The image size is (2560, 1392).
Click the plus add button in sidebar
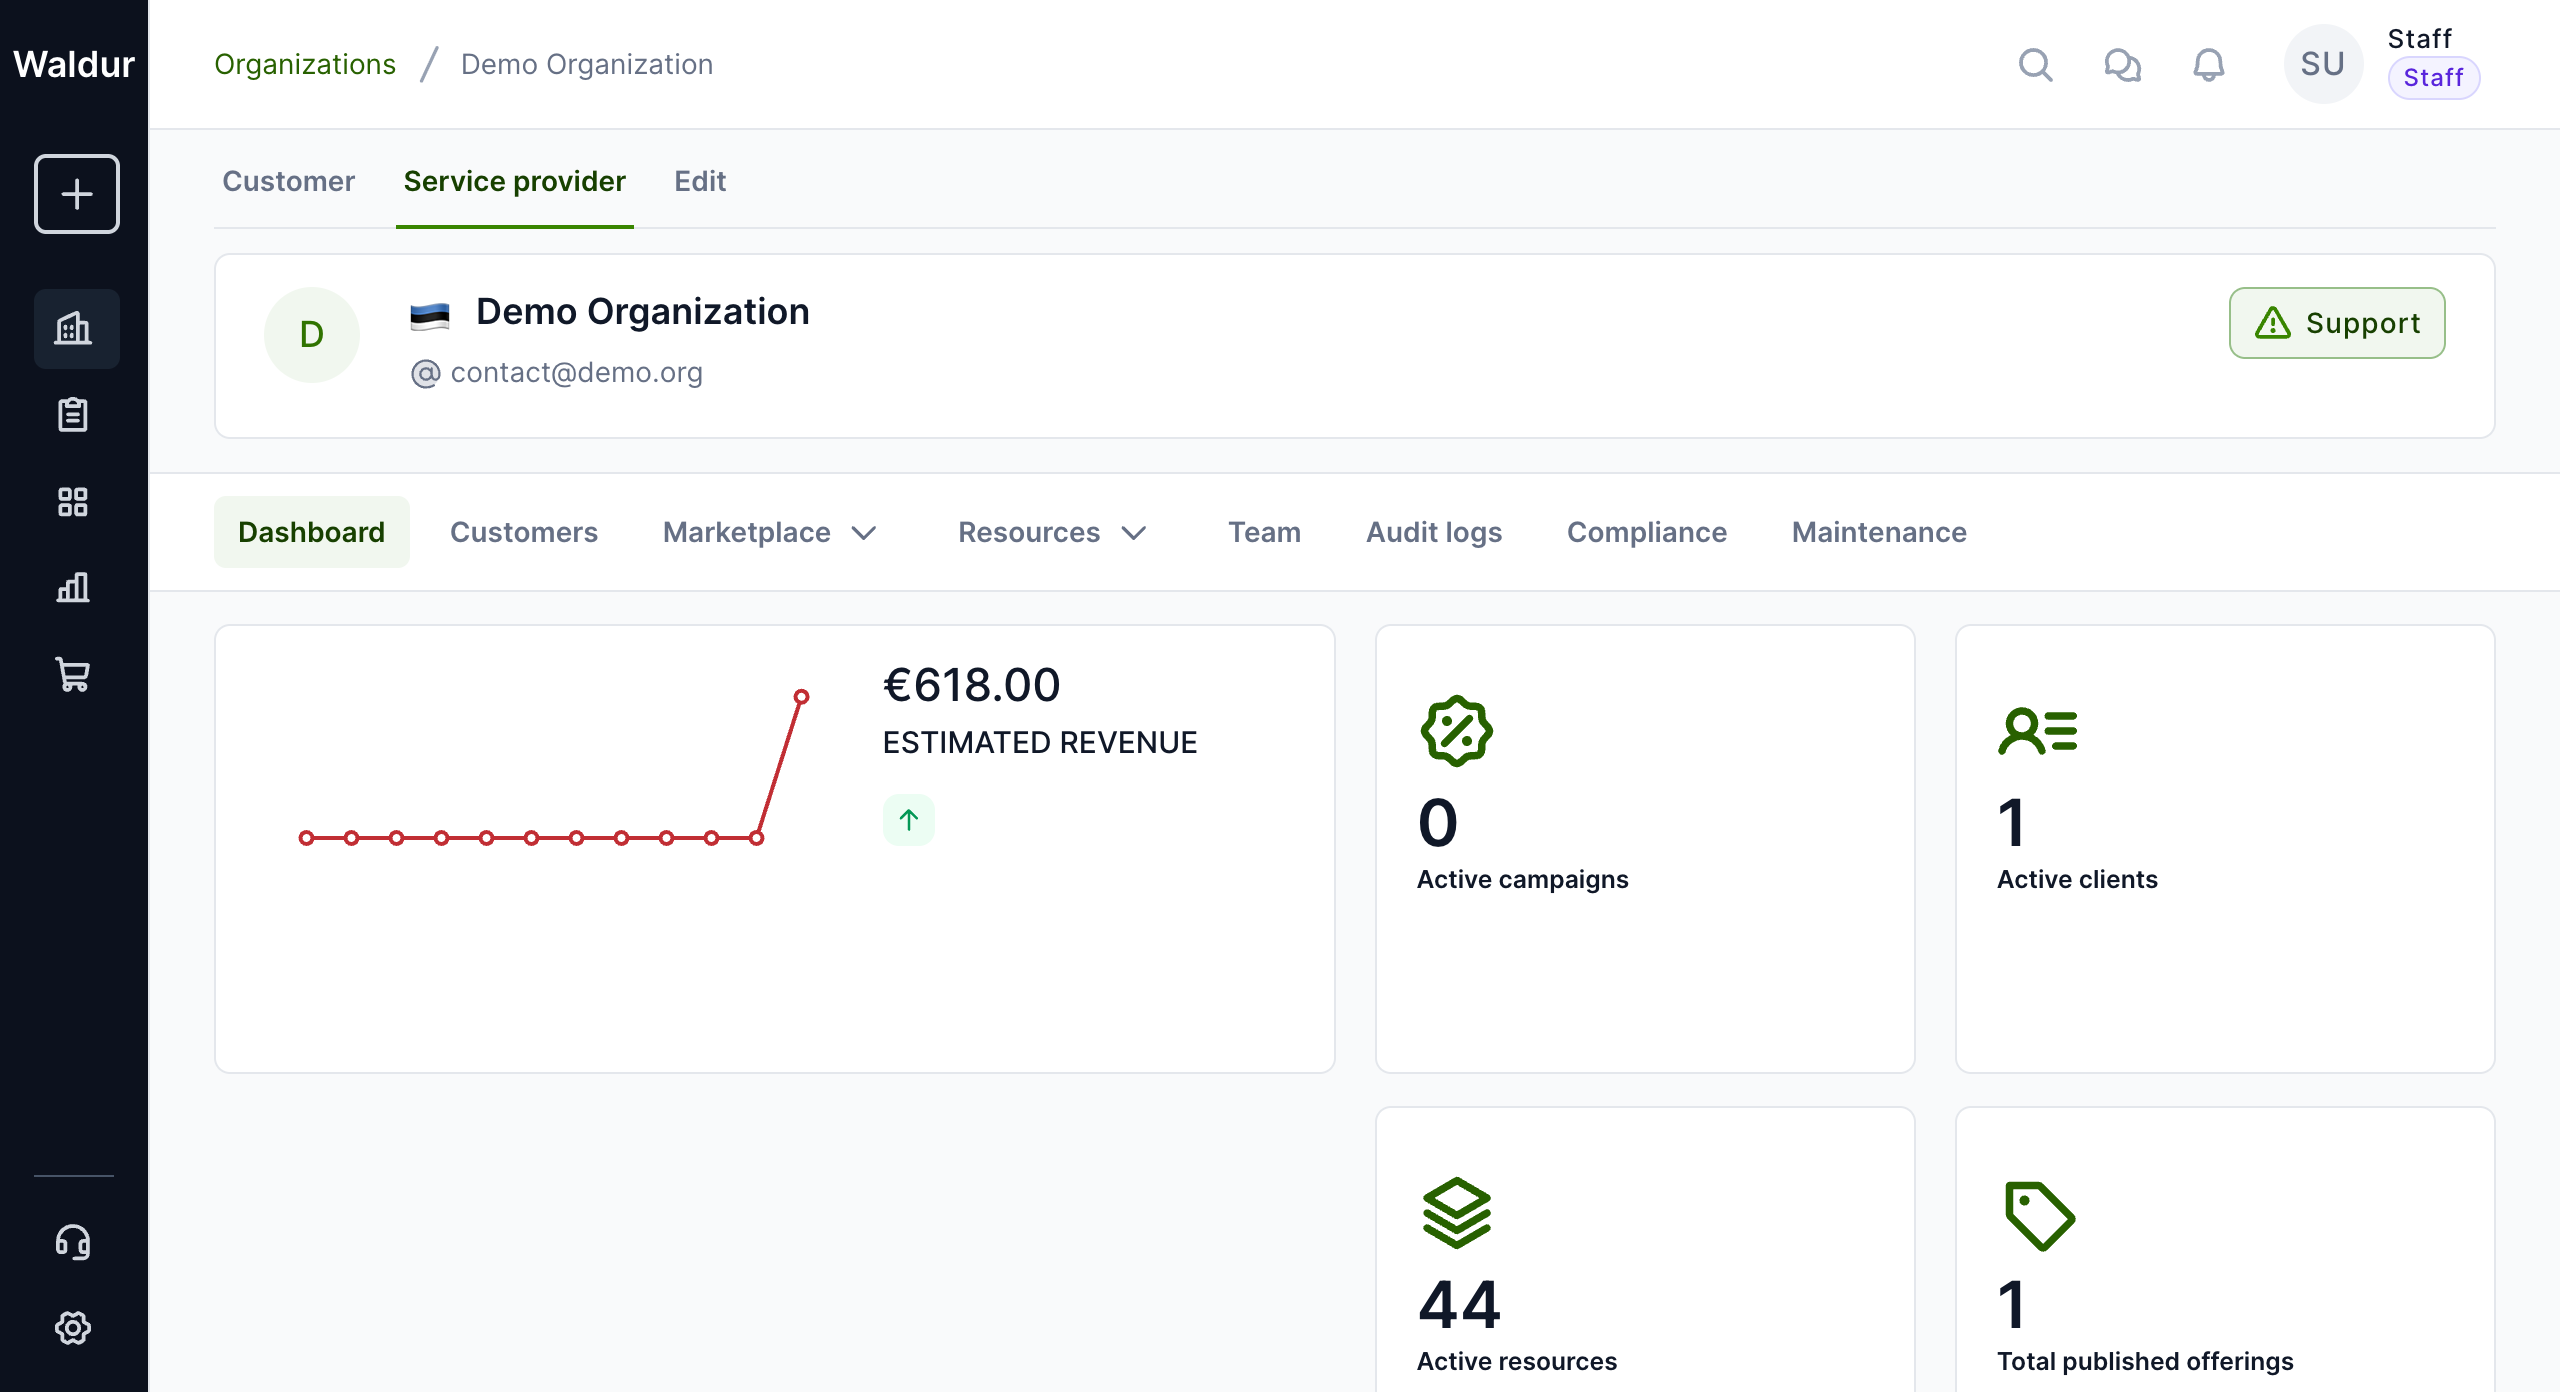pos(76,194)
